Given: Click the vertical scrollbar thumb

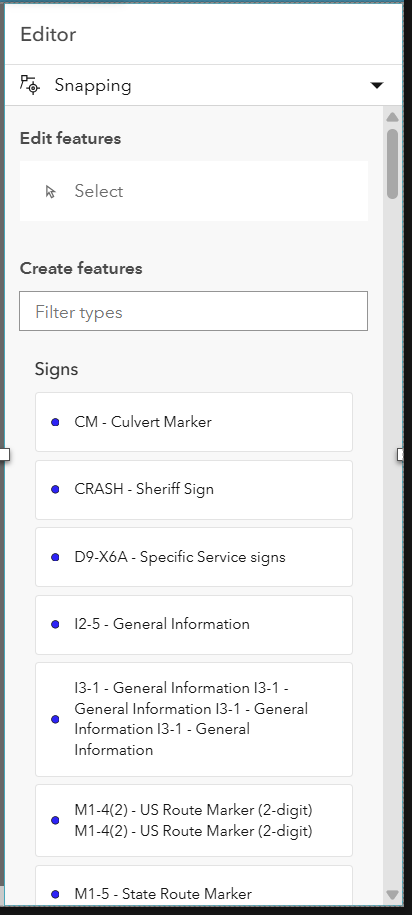Looking at the screenshot, I should pos(392,164).
